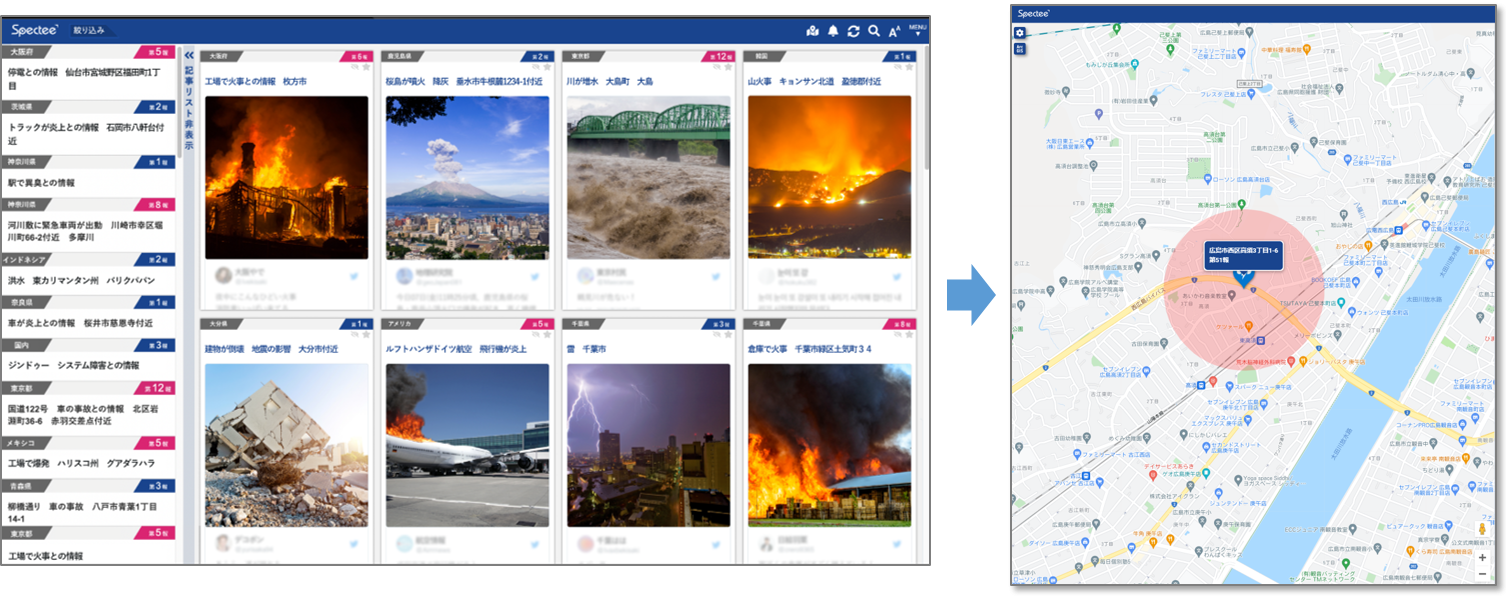The width and height of the screenshot is (1506, 599).
Task: Click the Twitter icon on the ルフトハンザ card
Action: pyautogui.click(x=534, y=544)
